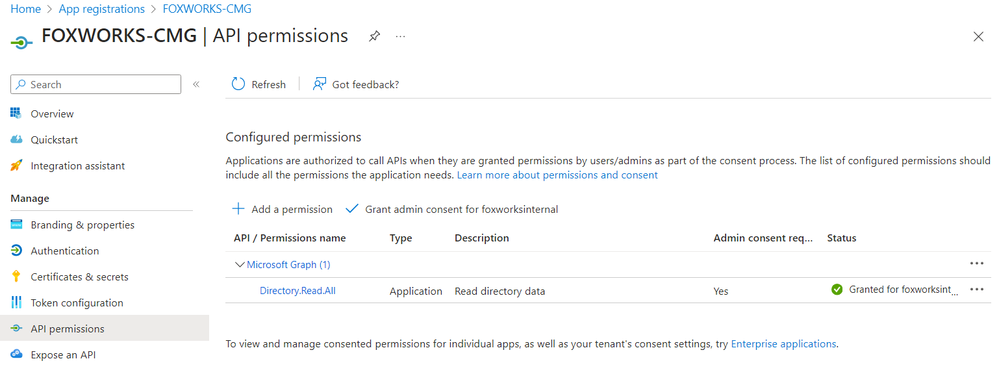999x366 pixels.
Task: Go to Token configuration
Action: coord(67,303)
